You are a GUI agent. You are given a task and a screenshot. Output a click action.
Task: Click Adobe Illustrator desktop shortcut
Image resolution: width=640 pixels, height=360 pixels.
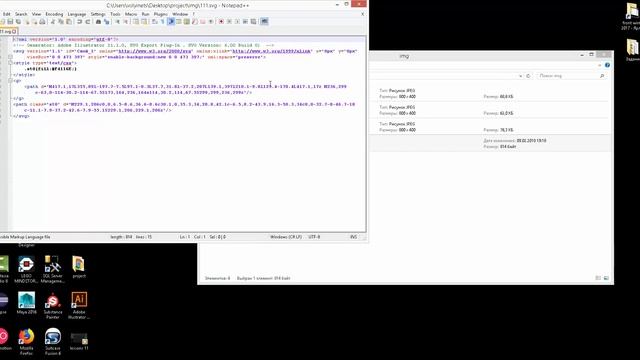point(79,305)
